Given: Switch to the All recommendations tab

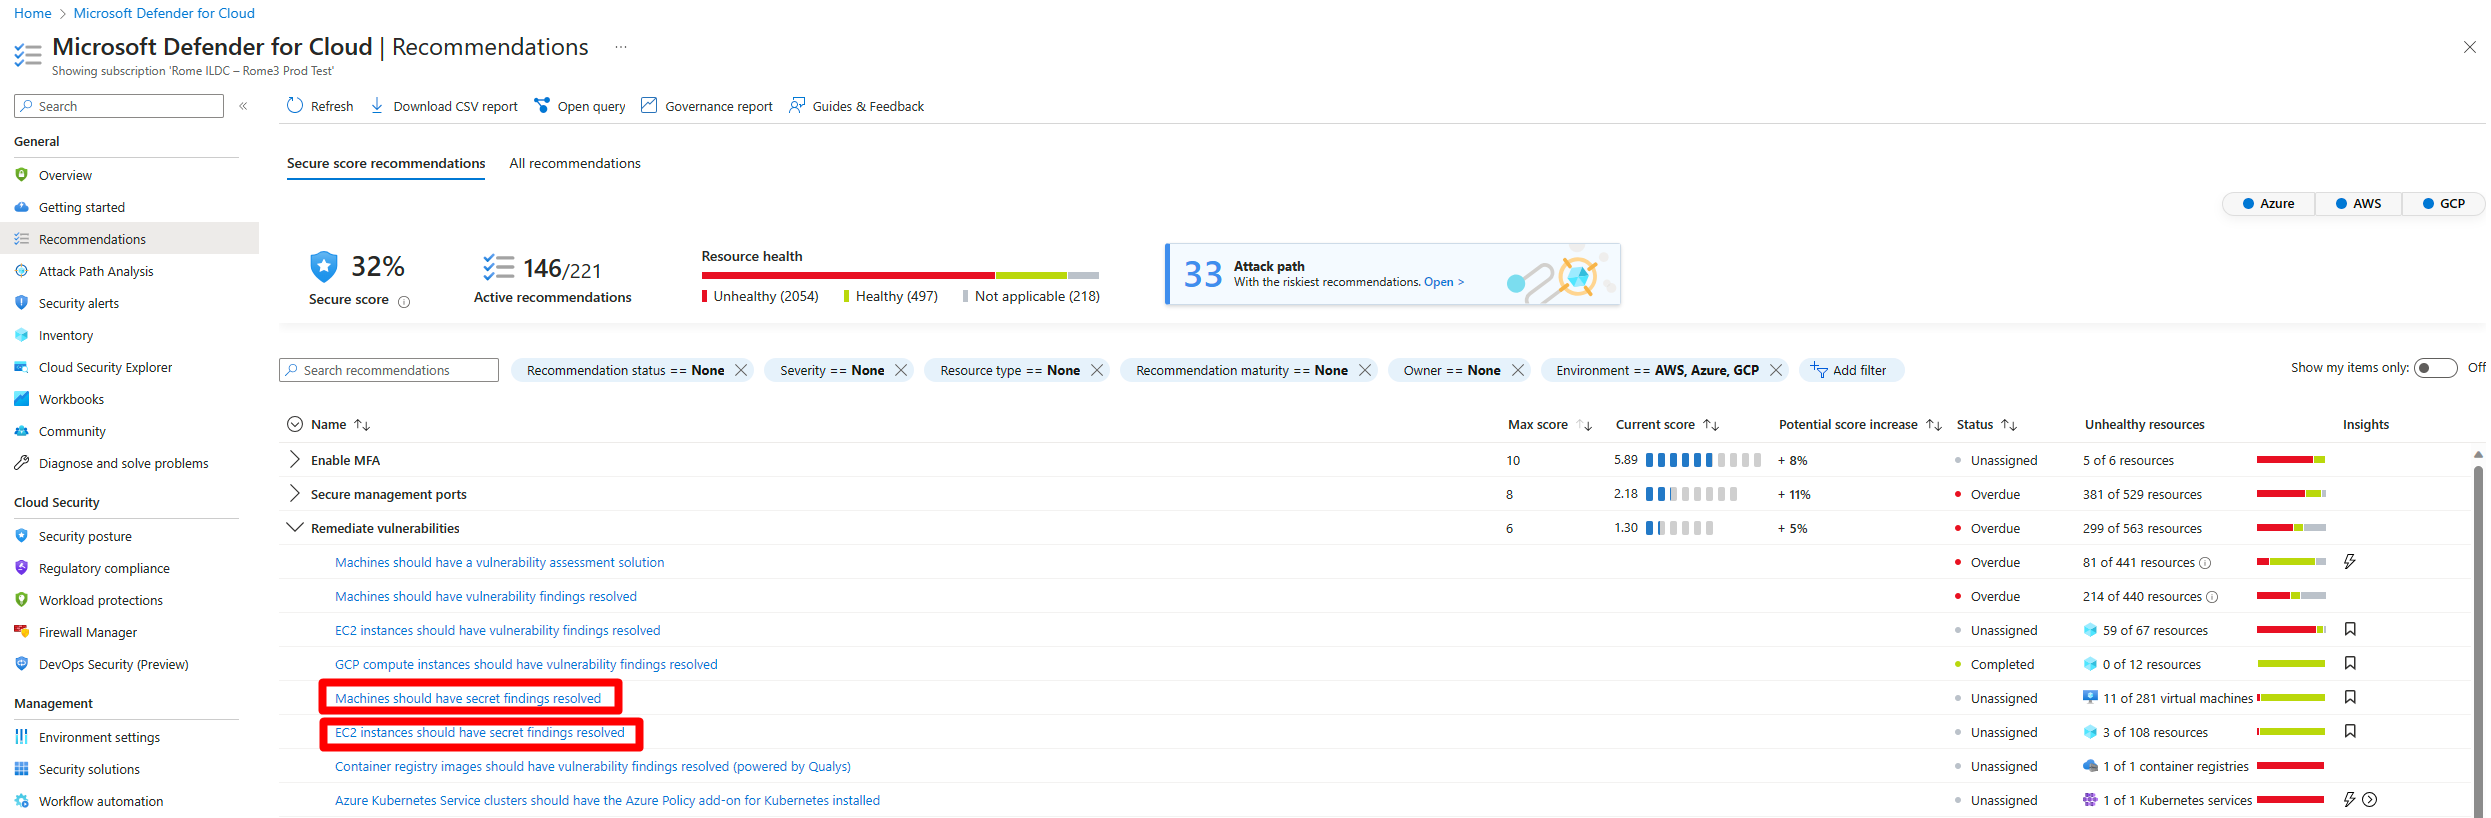Looking at the screenshot, I should point(575,163).
